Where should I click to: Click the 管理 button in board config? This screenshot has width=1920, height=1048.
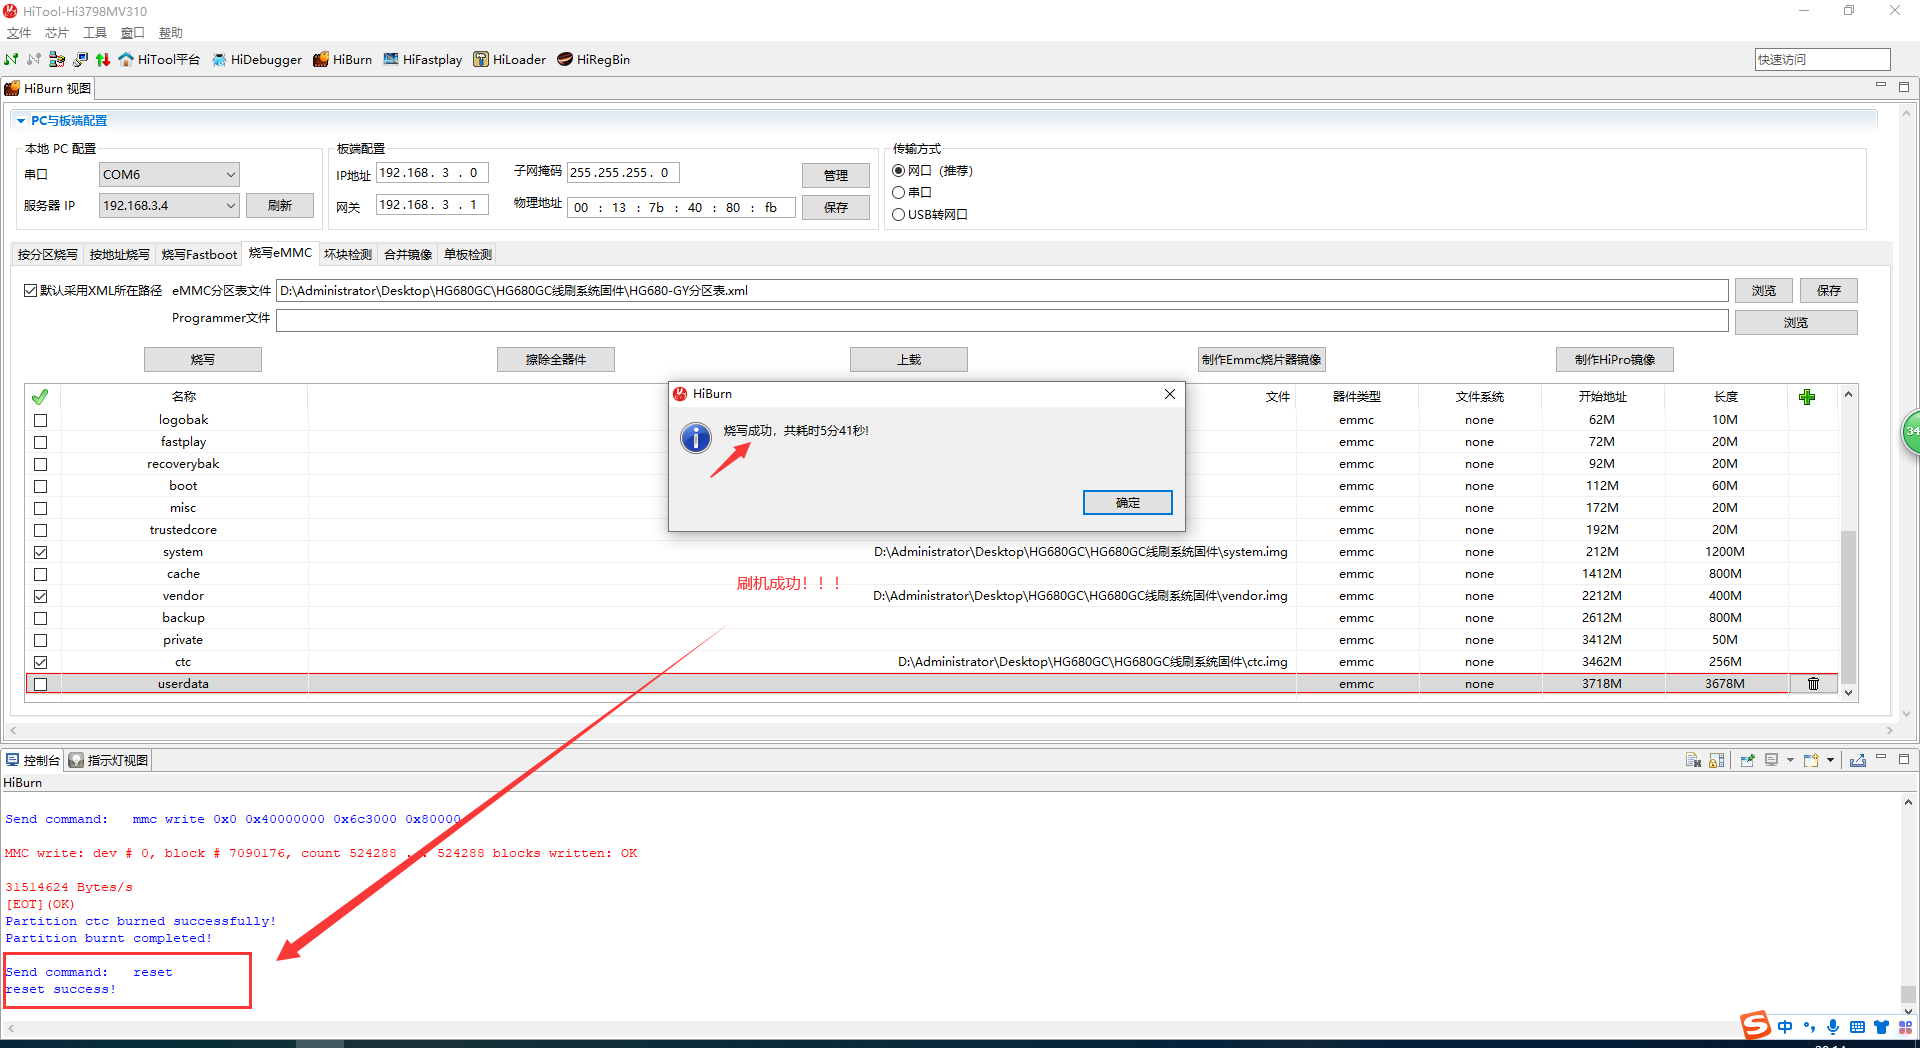pyautogui.click(x=836, y=176)
